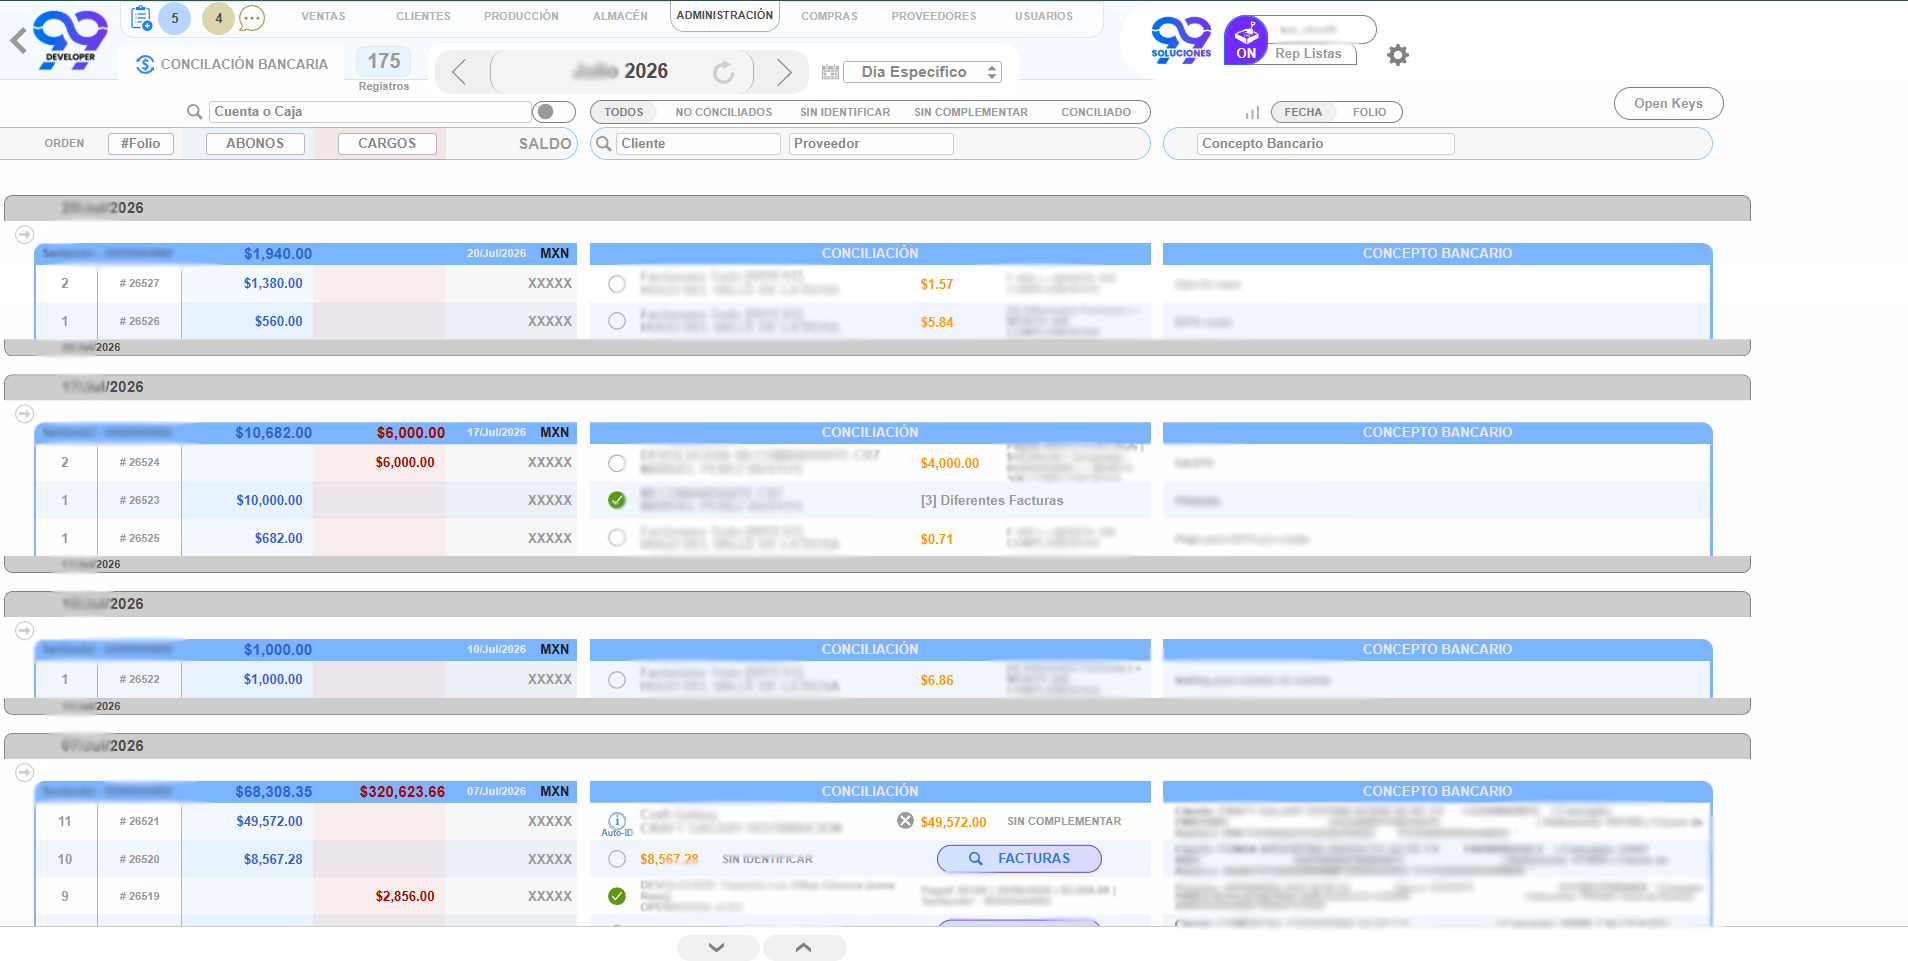
Task: Collapse the 07/Jul/2026 group arrow
Action: (25, 772)
